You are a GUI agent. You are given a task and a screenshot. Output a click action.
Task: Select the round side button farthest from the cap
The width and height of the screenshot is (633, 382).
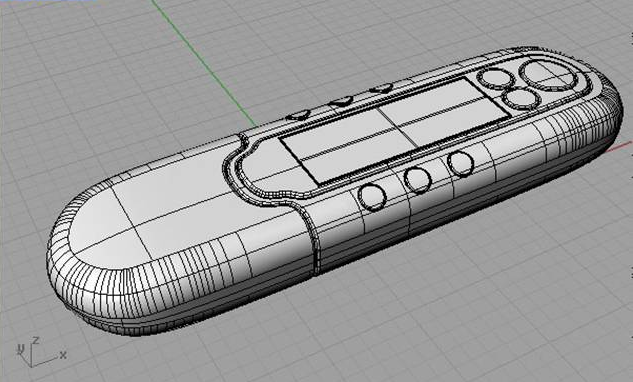pyautogui.click(x=460, y=164)
